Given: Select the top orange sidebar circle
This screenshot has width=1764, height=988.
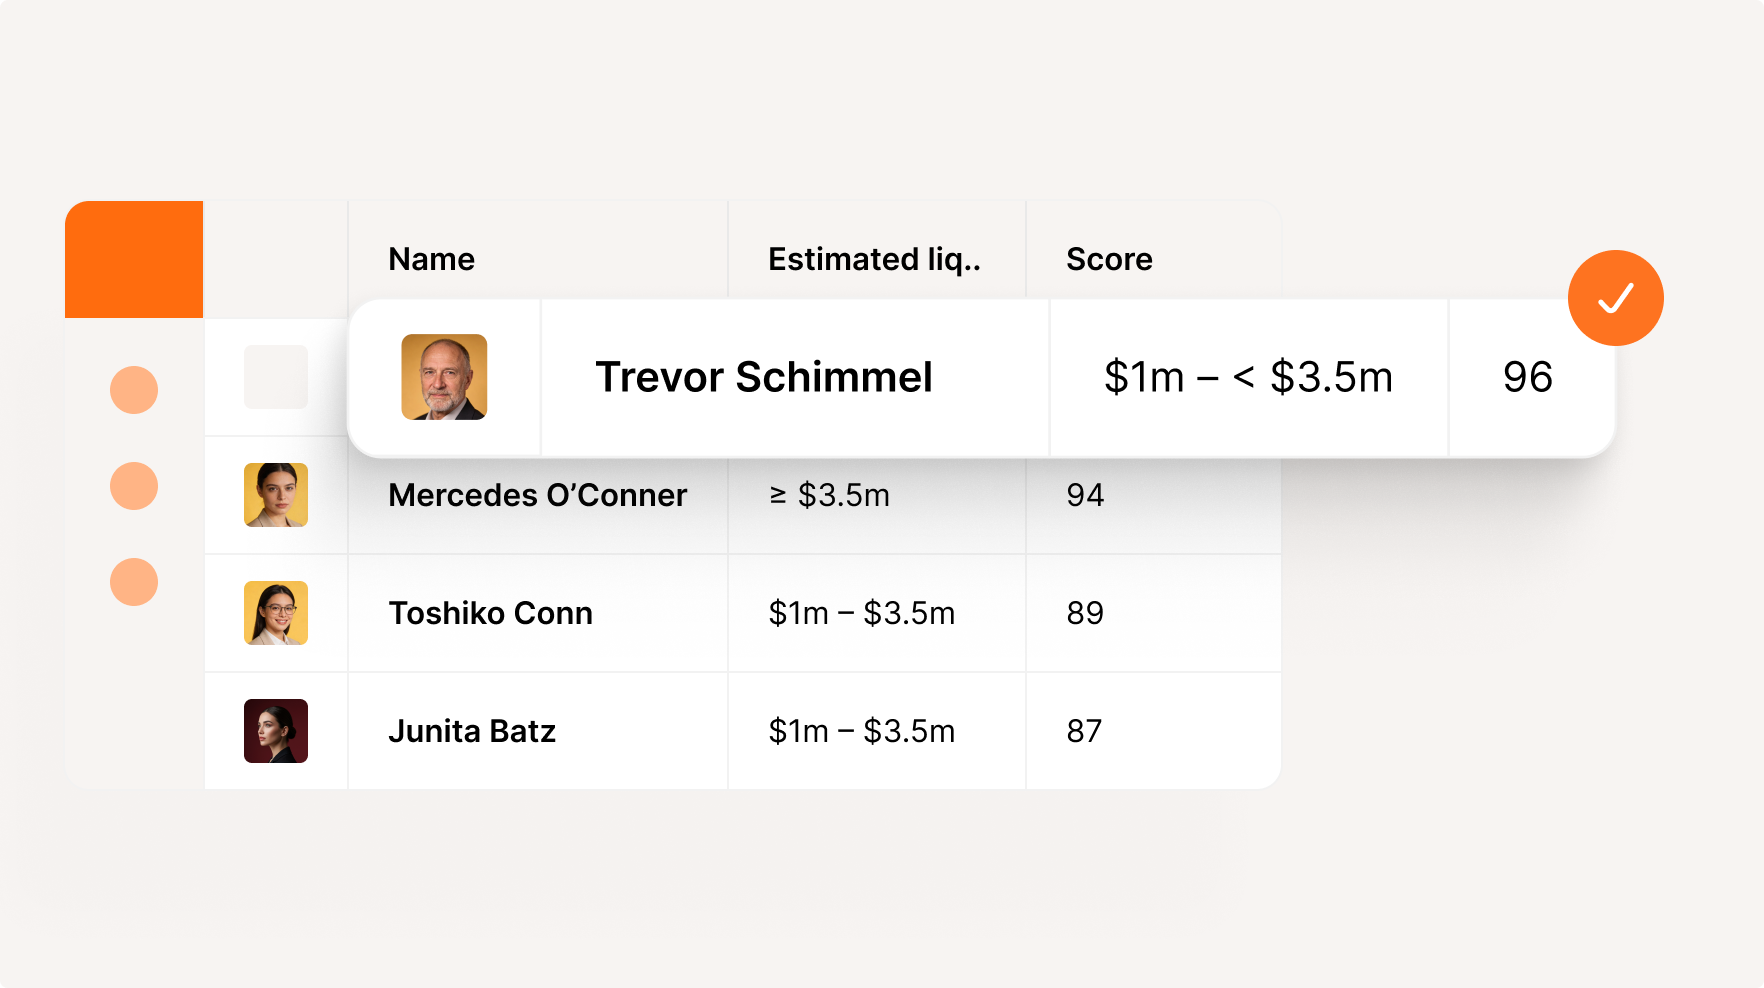Looking at the screenshot, I should [x=134, y=390].
